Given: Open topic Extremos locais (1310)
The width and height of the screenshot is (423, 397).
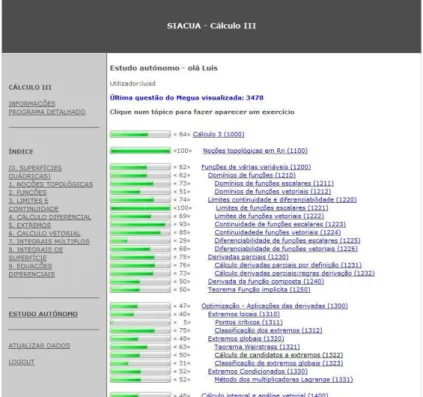Looking at the screenshot, I should 244,314.
